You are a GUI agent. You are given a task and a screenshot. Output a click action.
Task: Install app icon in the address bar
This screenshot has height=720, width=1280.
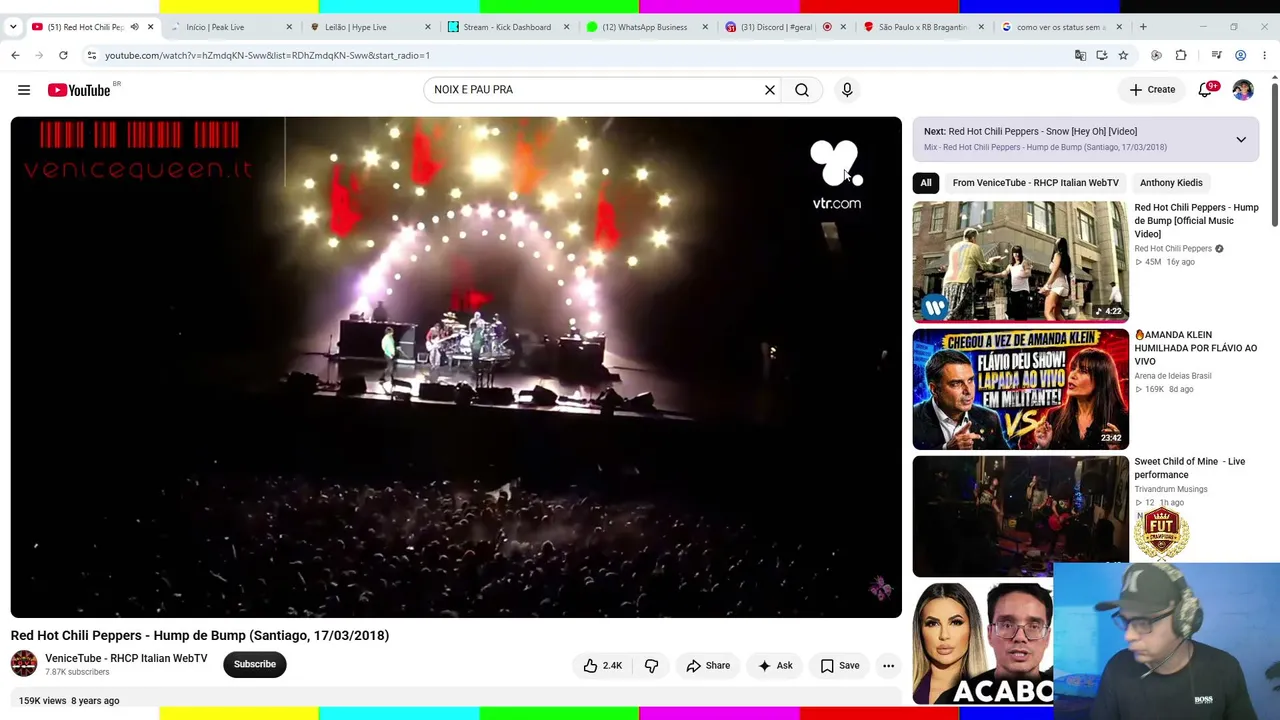(1101, 55)
